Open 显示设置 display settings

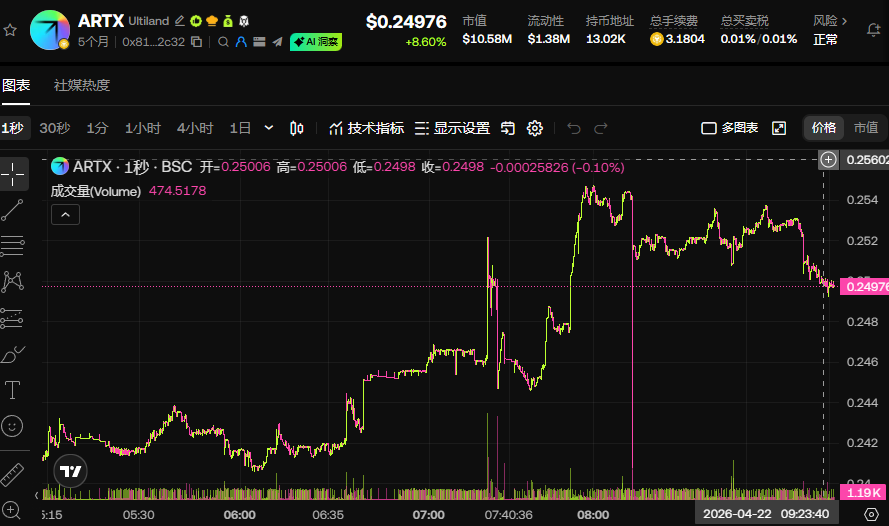point(452,128)
